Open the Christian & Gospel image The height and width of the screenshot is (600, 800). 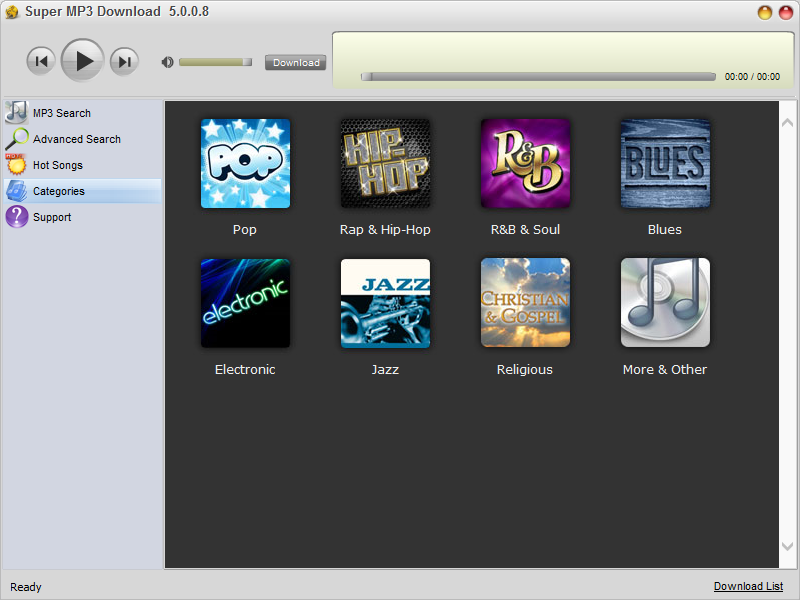[525, 303]
